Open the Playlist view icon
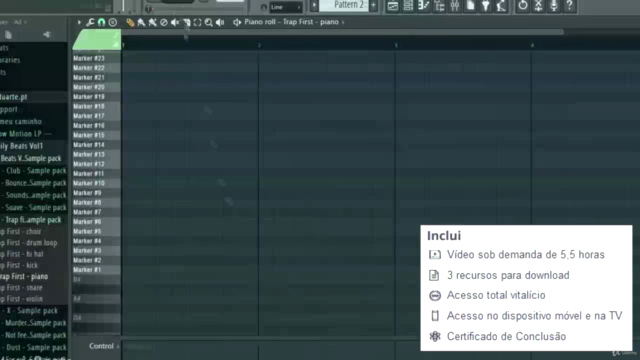This screenshot has height=360, width=640. (393, 6)
